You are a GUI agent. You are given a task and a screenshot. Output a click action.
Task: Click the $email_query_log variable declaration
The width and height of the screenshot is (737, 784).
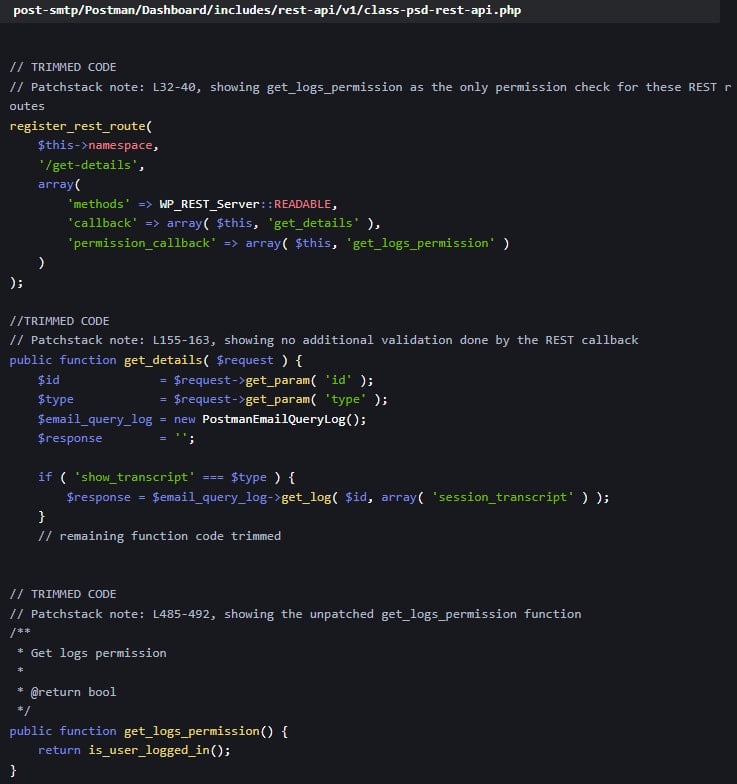[x=95, y=419]
